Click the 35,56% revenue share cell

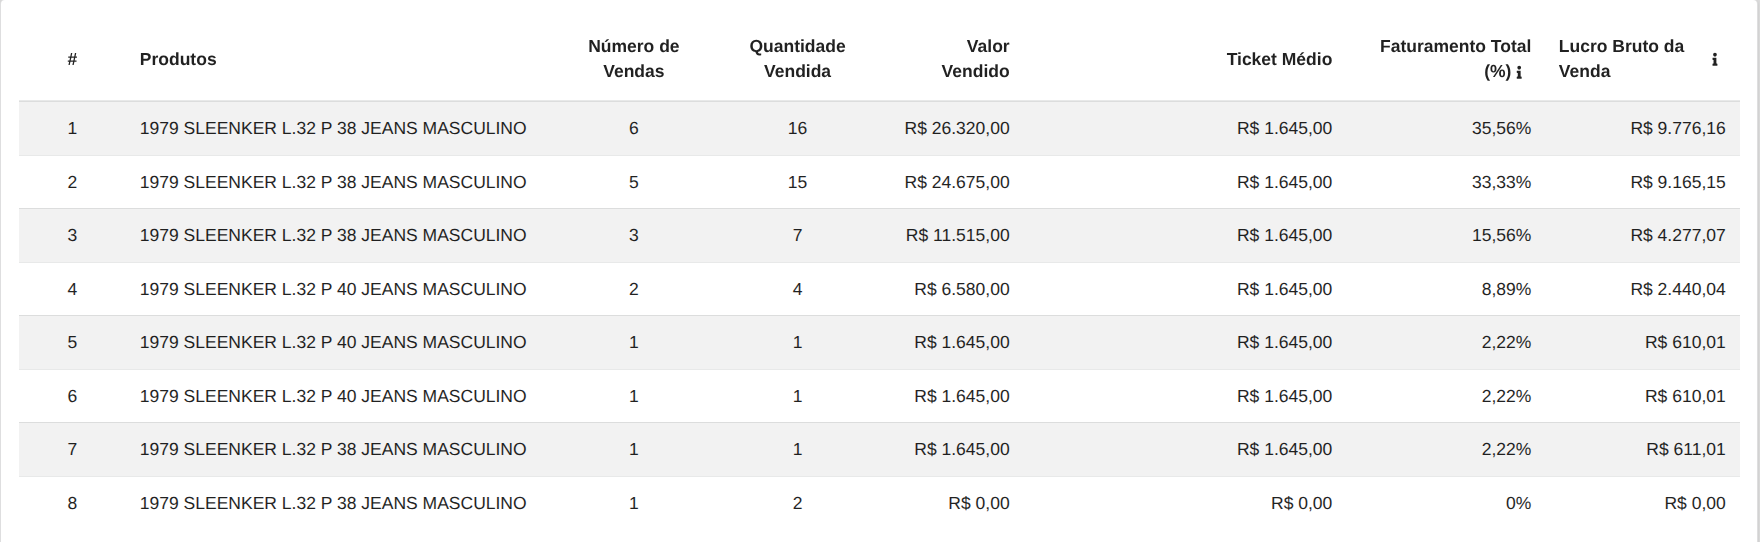click(1501, 128)
